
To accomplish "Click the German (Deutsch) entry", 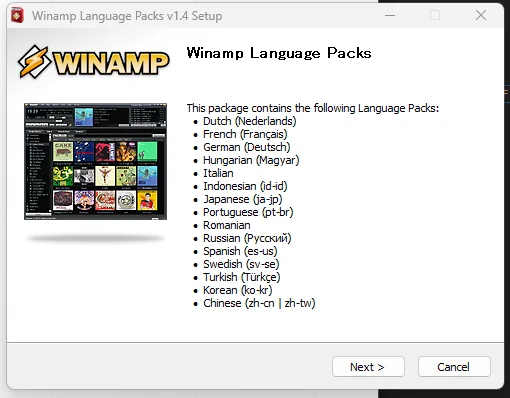I will coord(247,147).
